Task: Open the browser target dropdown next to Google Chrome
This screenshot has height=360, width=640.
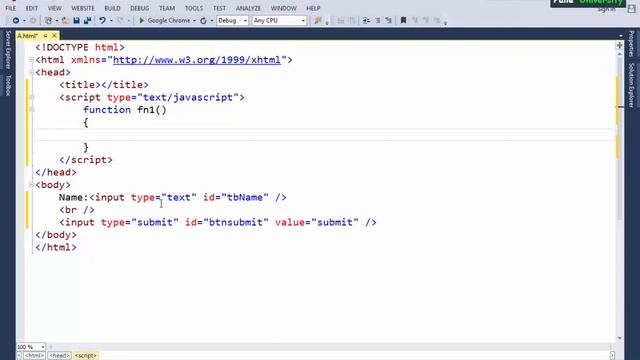Action: [x=194, y=20]
